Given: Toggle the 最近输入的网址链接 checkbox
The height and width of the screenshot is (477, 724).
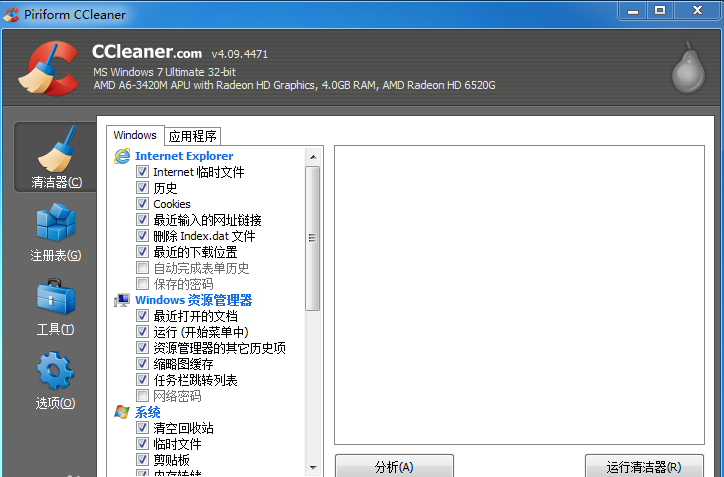Looking at the screenshot, I should (x=142, y=220).
